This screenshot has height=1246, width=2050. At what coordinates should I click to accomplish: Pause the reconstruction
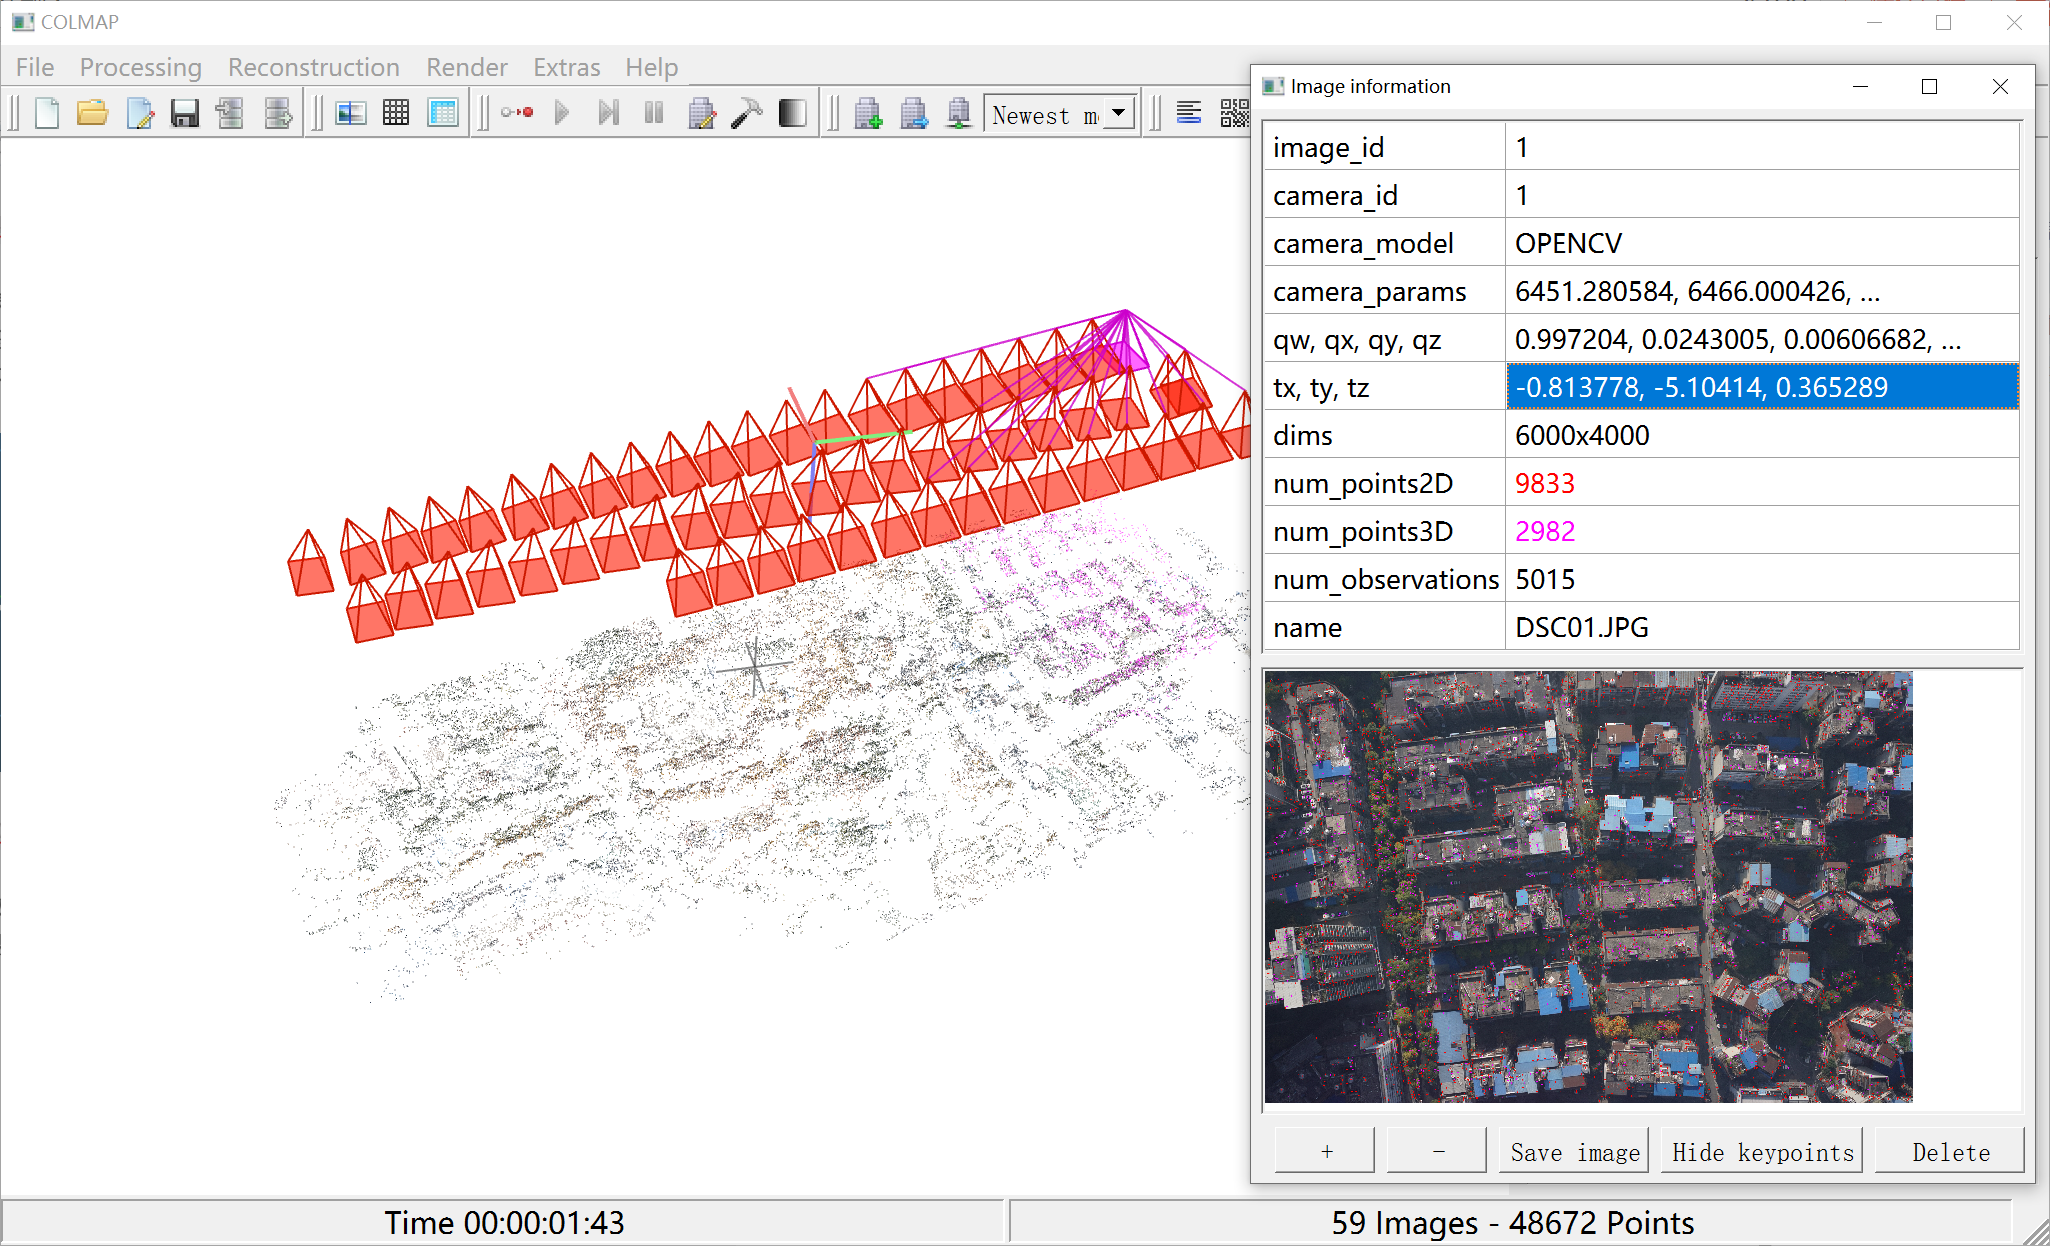click(x=654, y=113)
